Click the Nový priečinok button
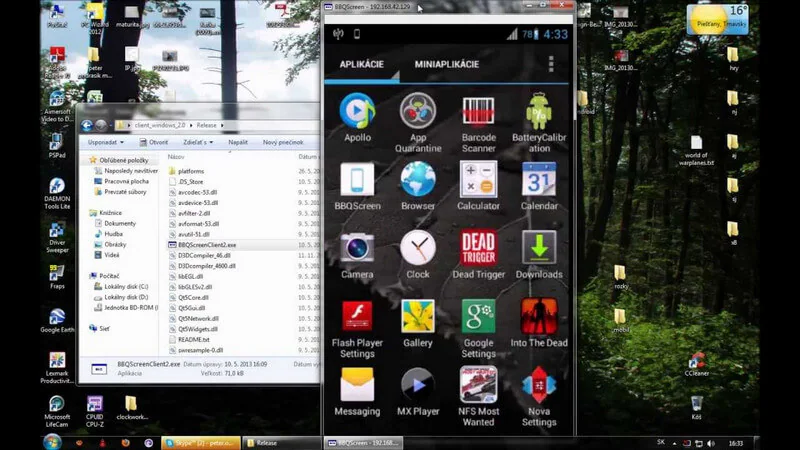Screen dimensions: 800x450 (x=283, y=142)
